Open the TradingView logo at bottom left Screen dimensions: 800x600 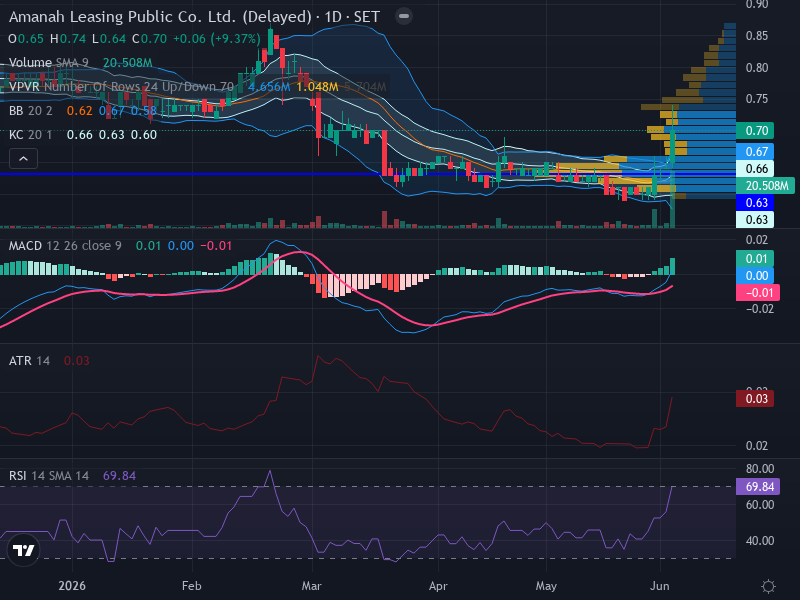(23, 550)
